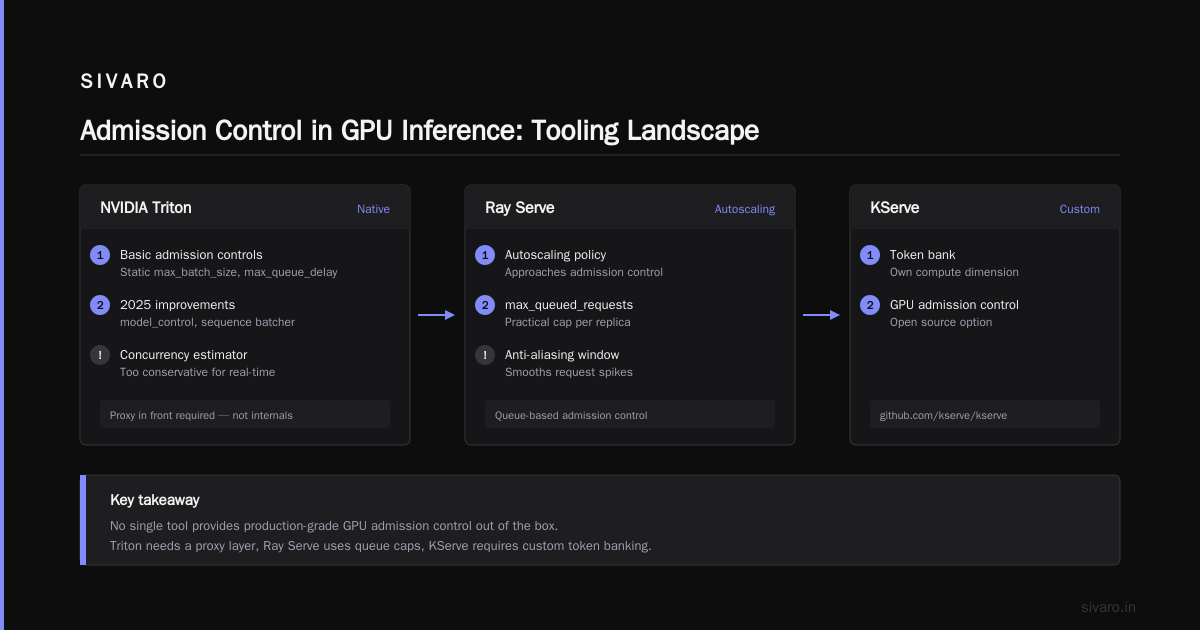Click the Admission Control in GPU Inference title
Screen dimensions: 1200x630
click(419, 131)
